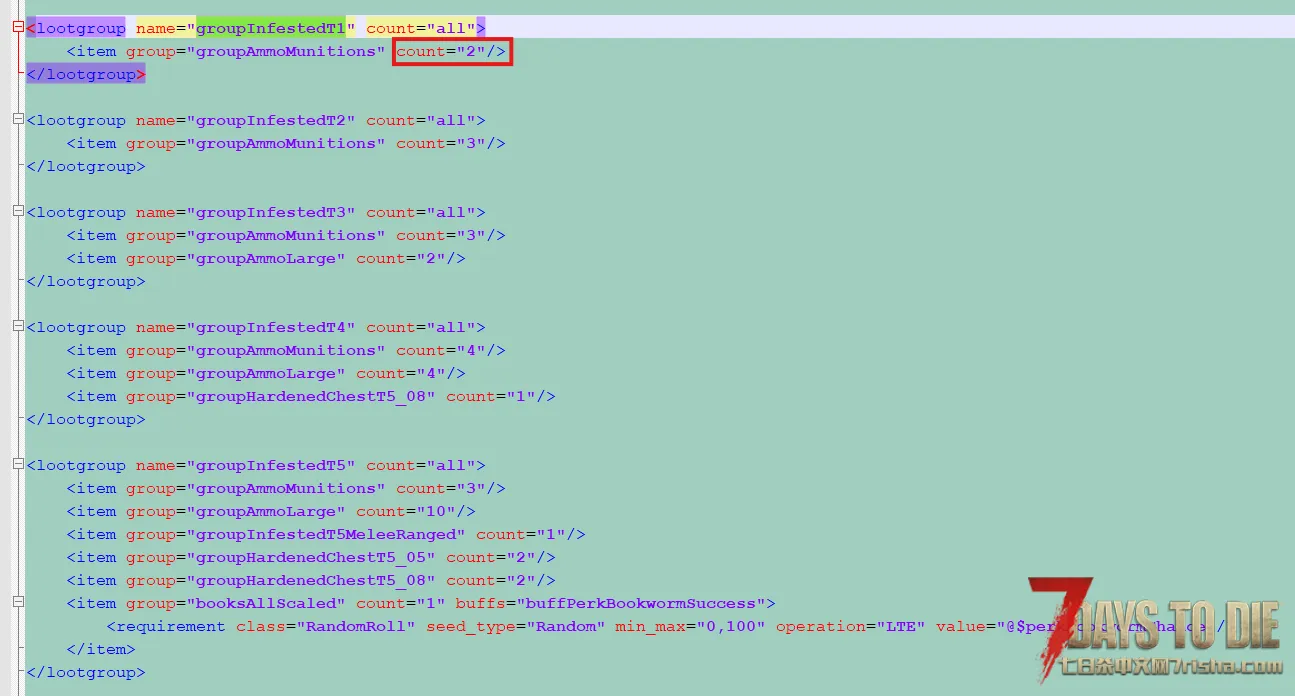Fold the groupInfestedT3 lootgroup section
This screenshot has width=1295, height=696.
pos(18,212)
